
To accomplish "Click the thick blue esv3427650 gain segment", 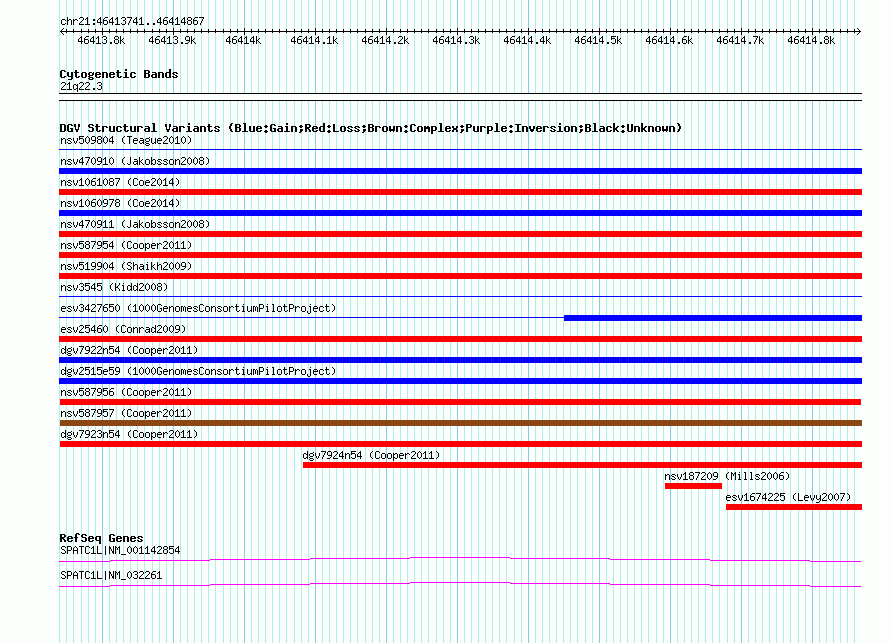I will pyautogui.click(x=713, y=318).
